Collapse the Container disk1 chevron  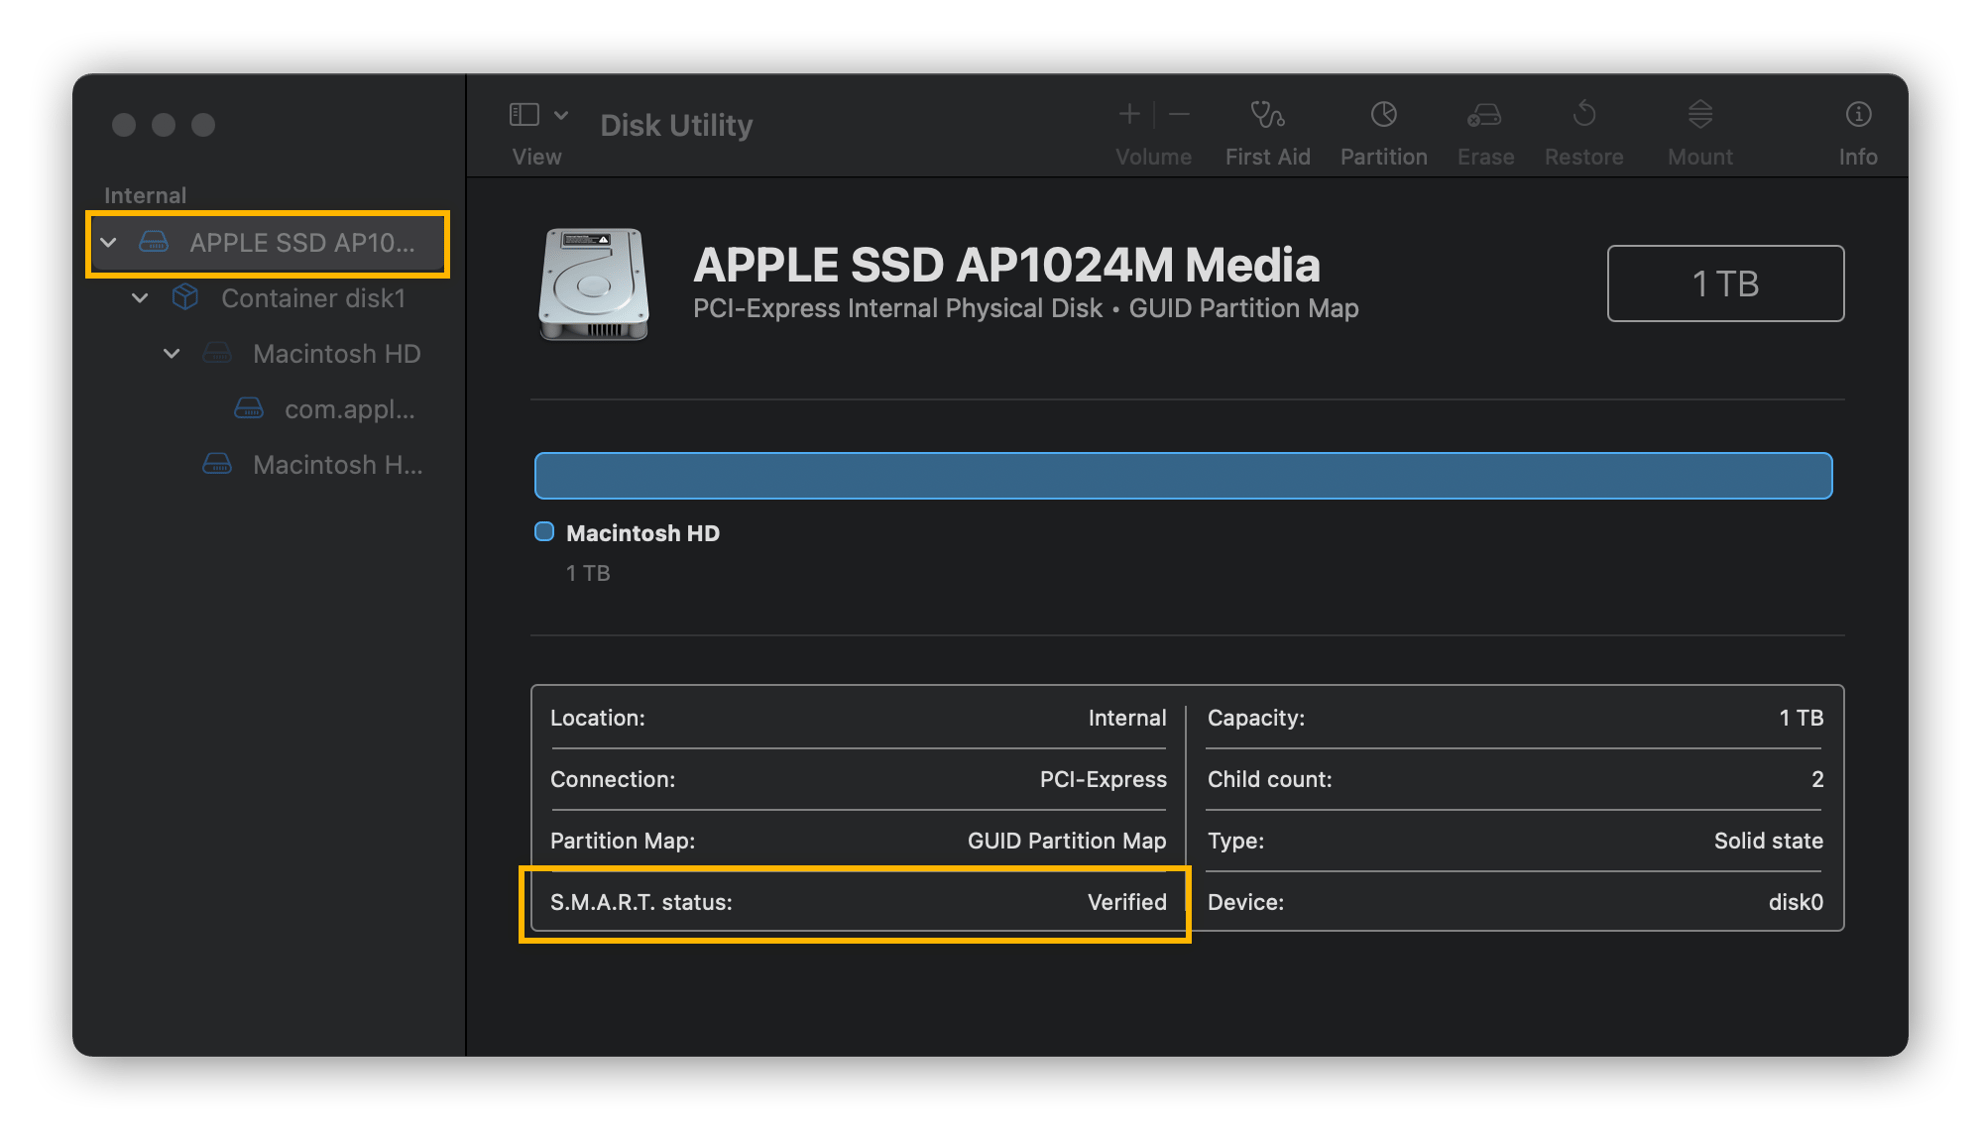pyautogui.click(x=141, y=299)
